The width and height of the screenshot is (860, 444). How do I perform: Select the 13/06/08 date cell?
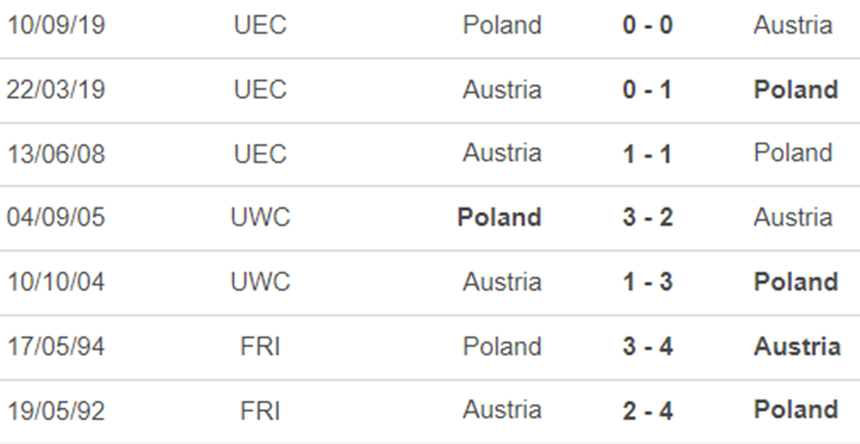(56, 153)
